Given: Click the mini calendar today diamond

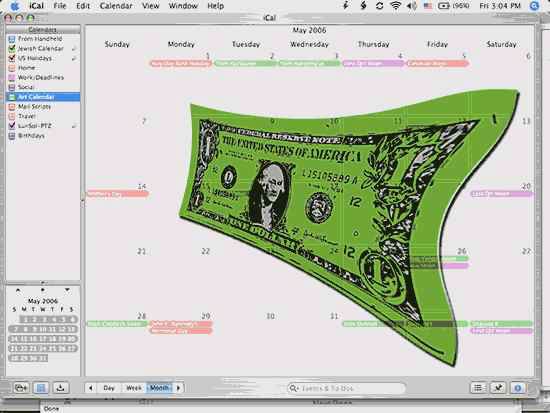Looking at the screenshot, I should (42, 290).
